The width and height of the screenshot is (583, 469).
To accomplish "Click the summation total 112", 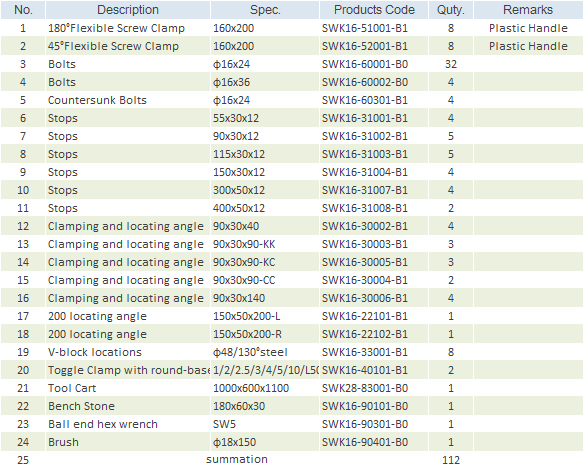I will coord(451,460).
